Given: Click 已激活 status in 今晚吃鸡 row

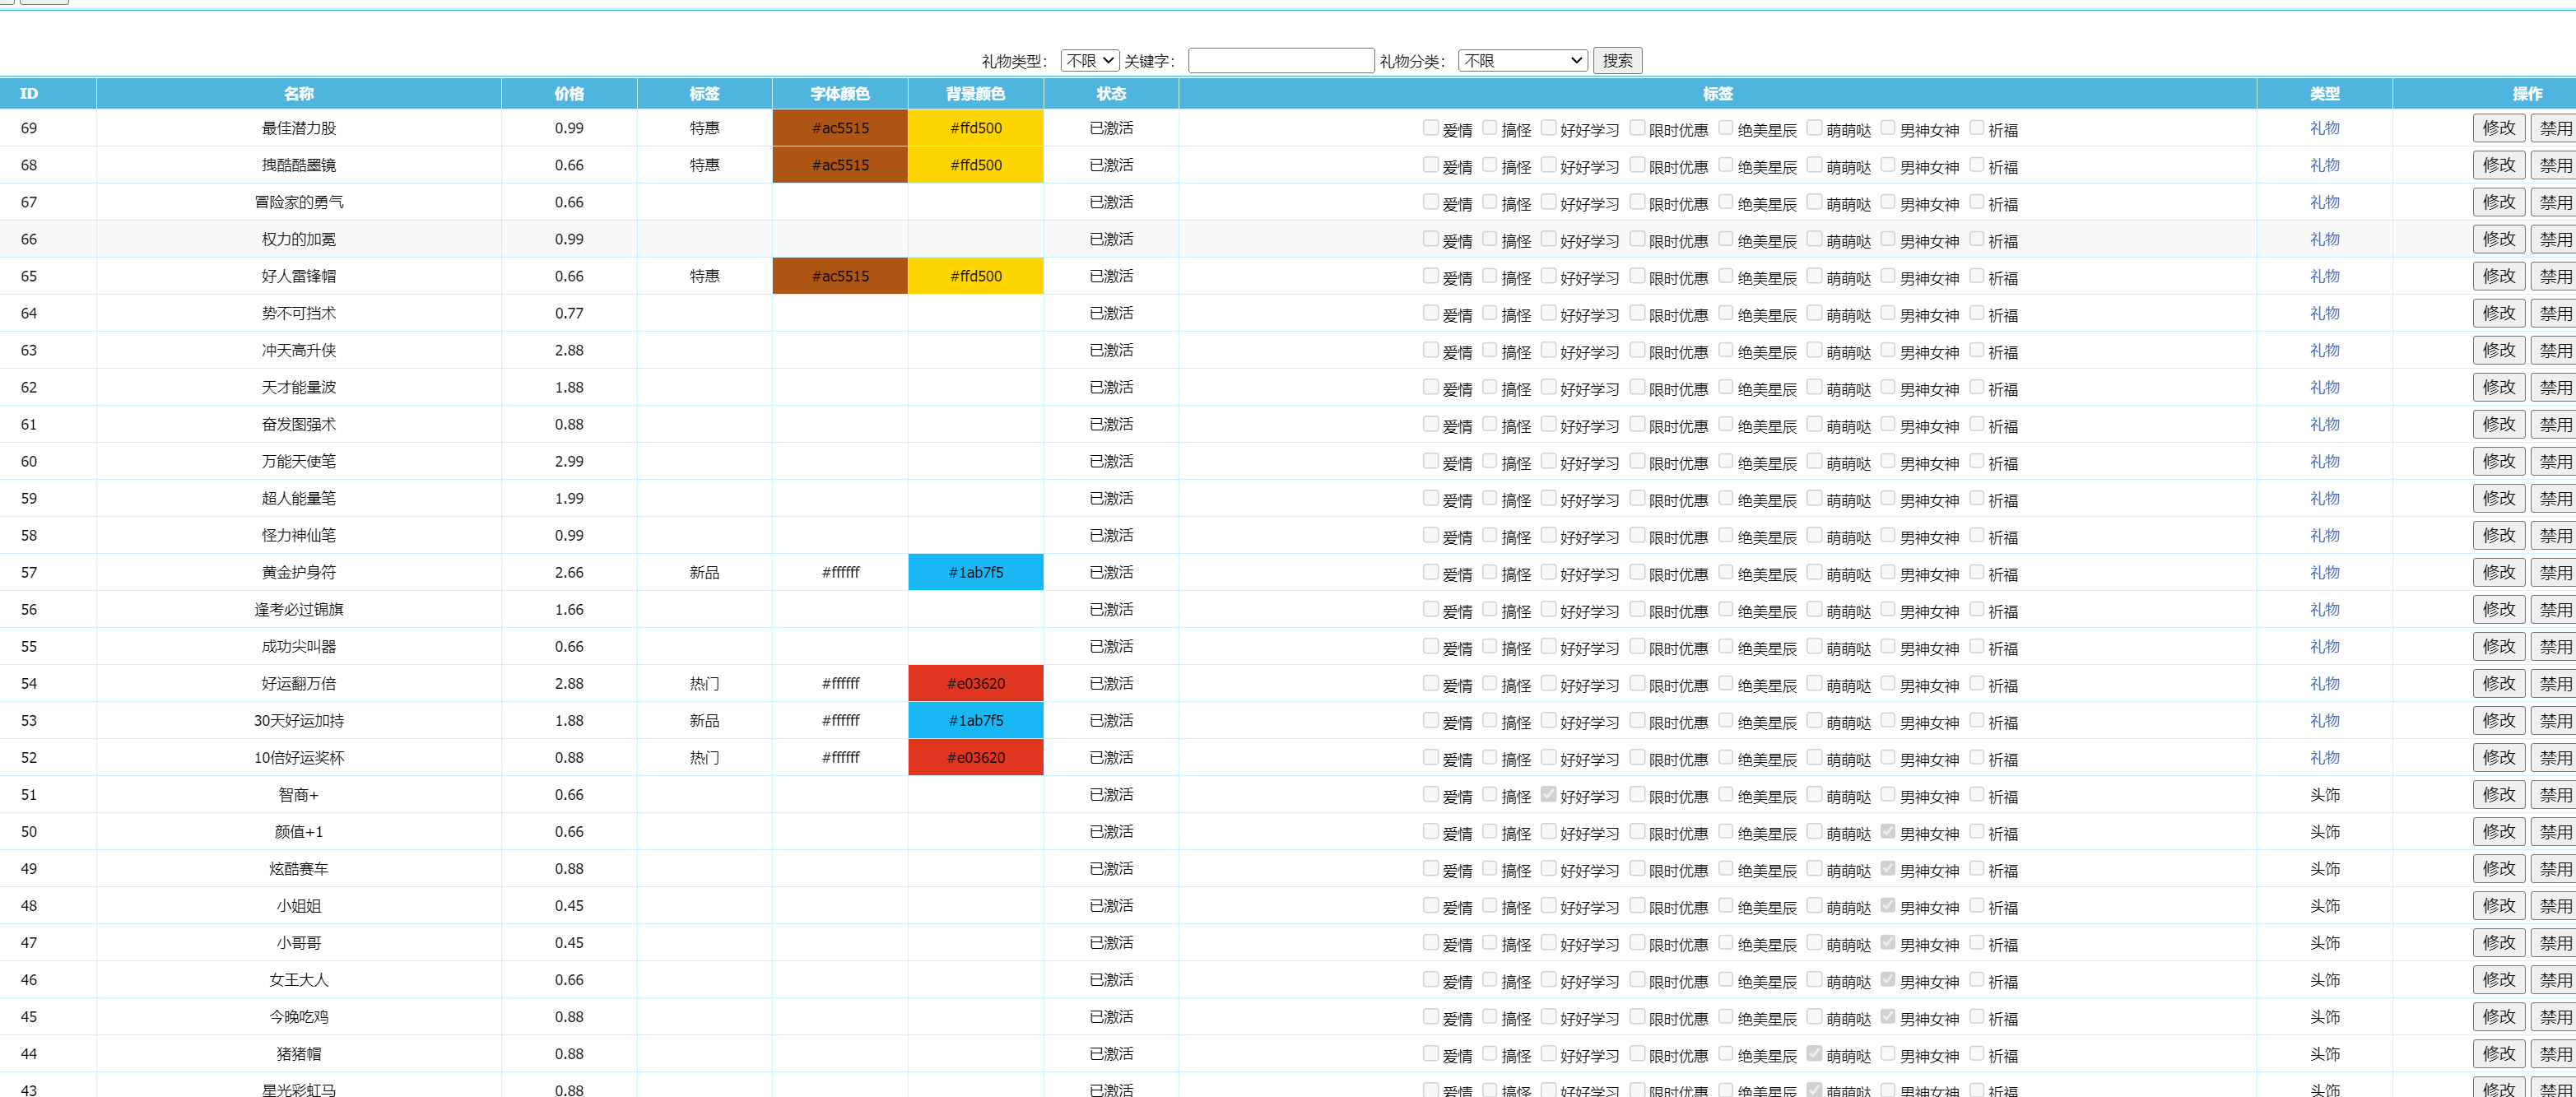Looking at the screenshot, I should point(1111,1016).
